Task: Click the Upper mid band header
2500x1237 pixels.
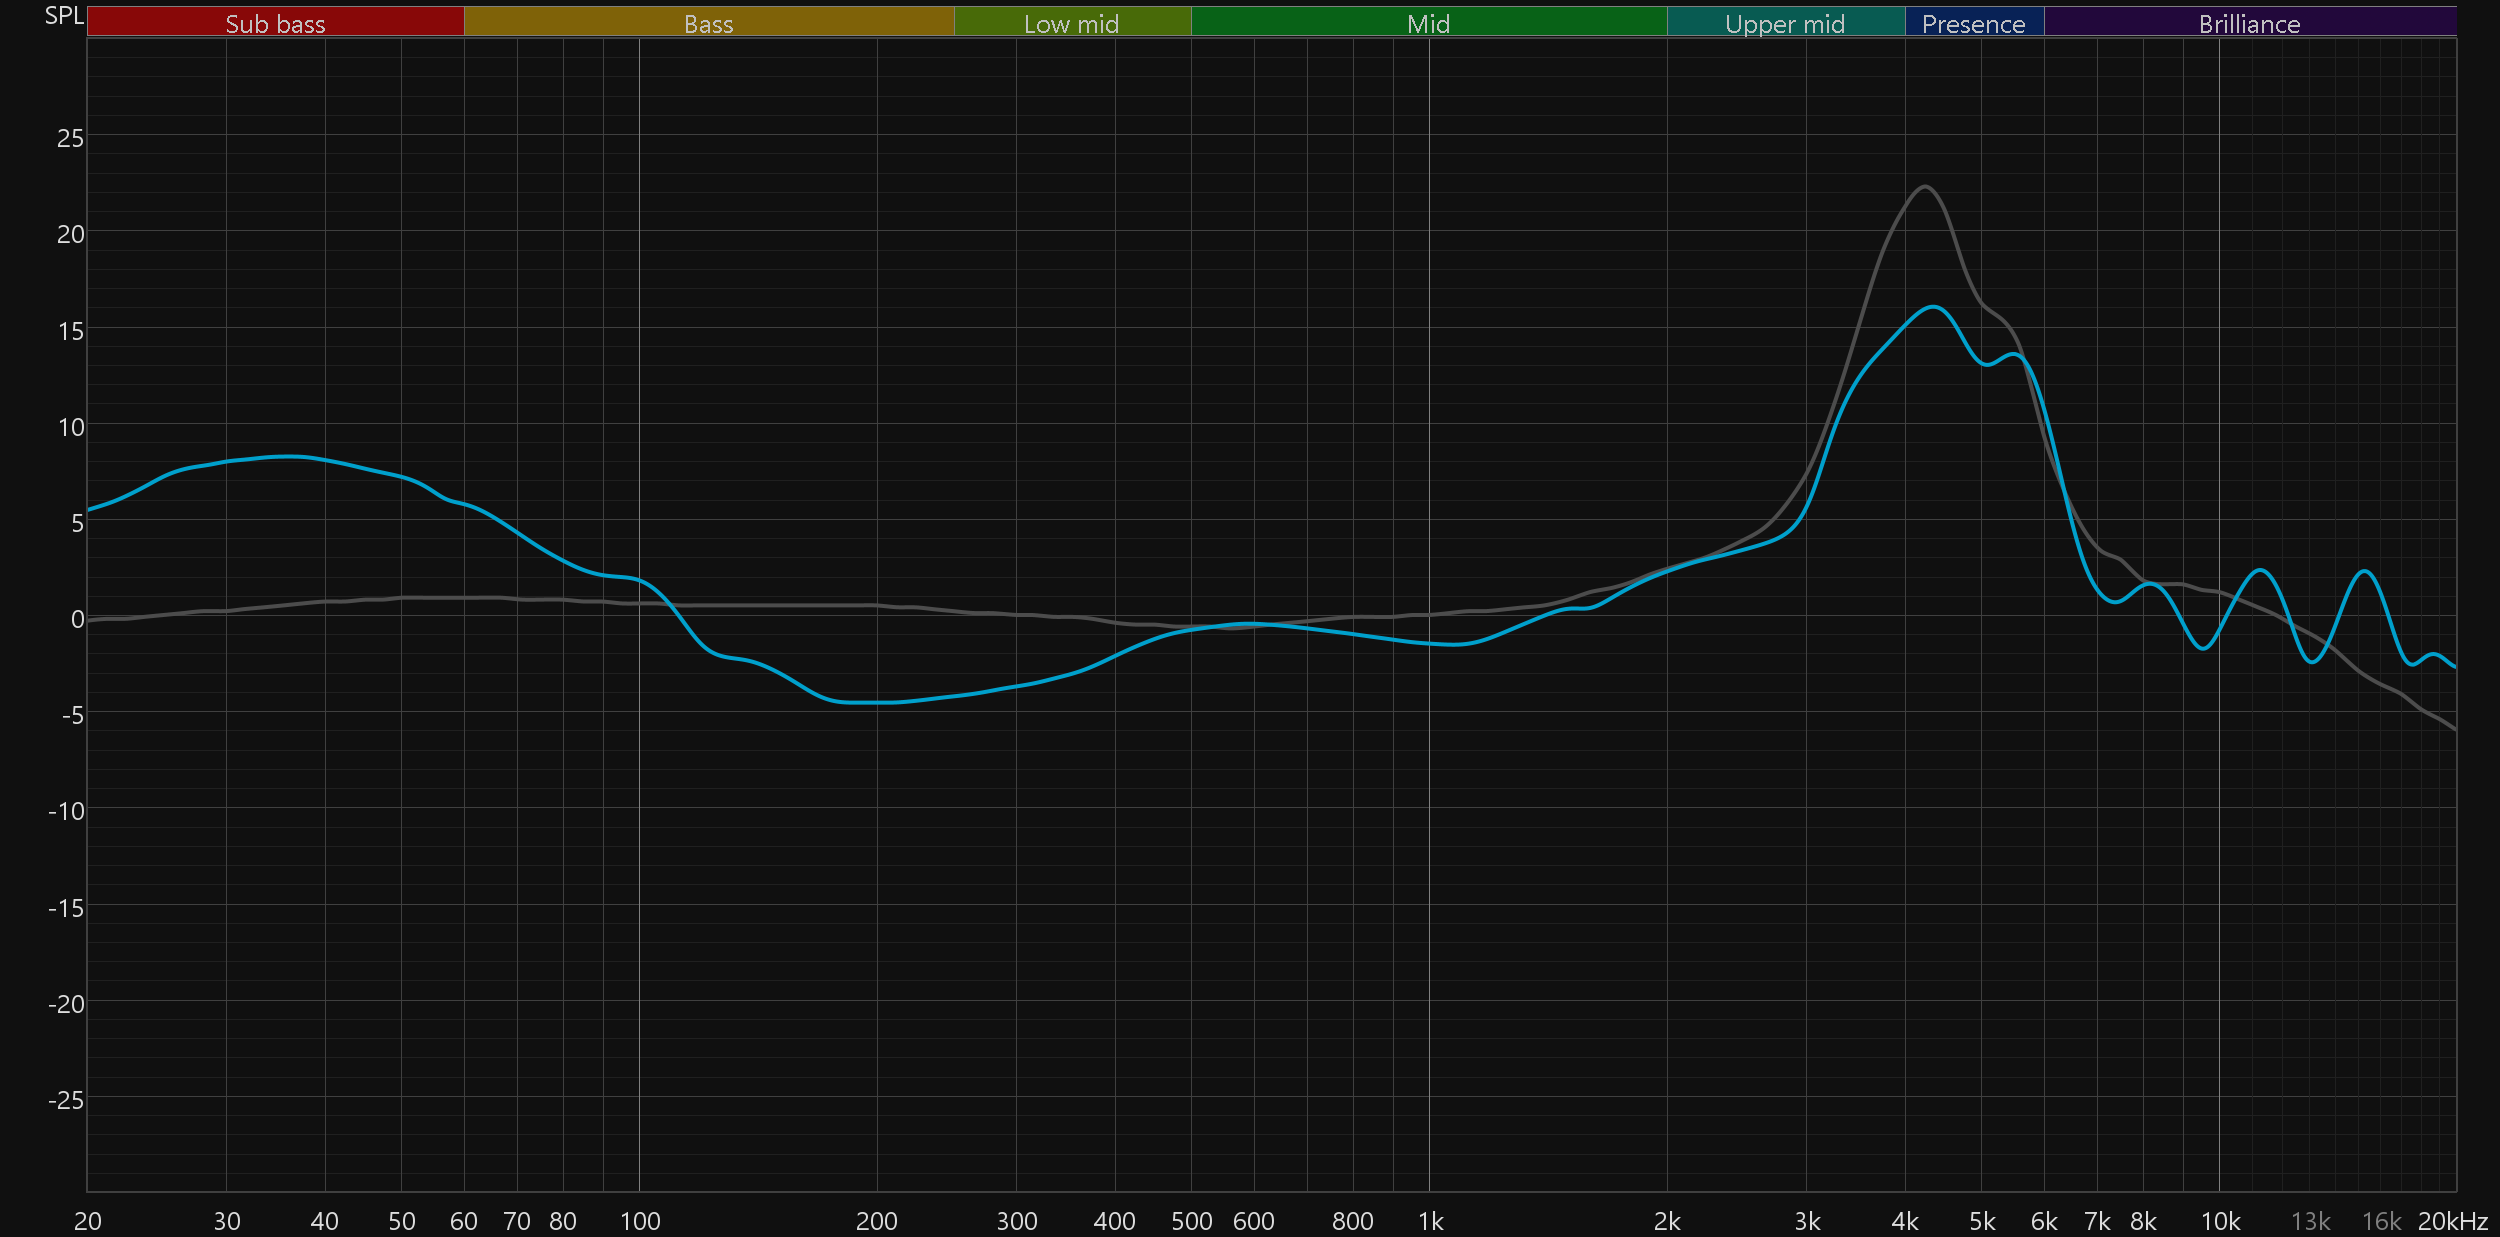Action: [x=1785, y=23]
